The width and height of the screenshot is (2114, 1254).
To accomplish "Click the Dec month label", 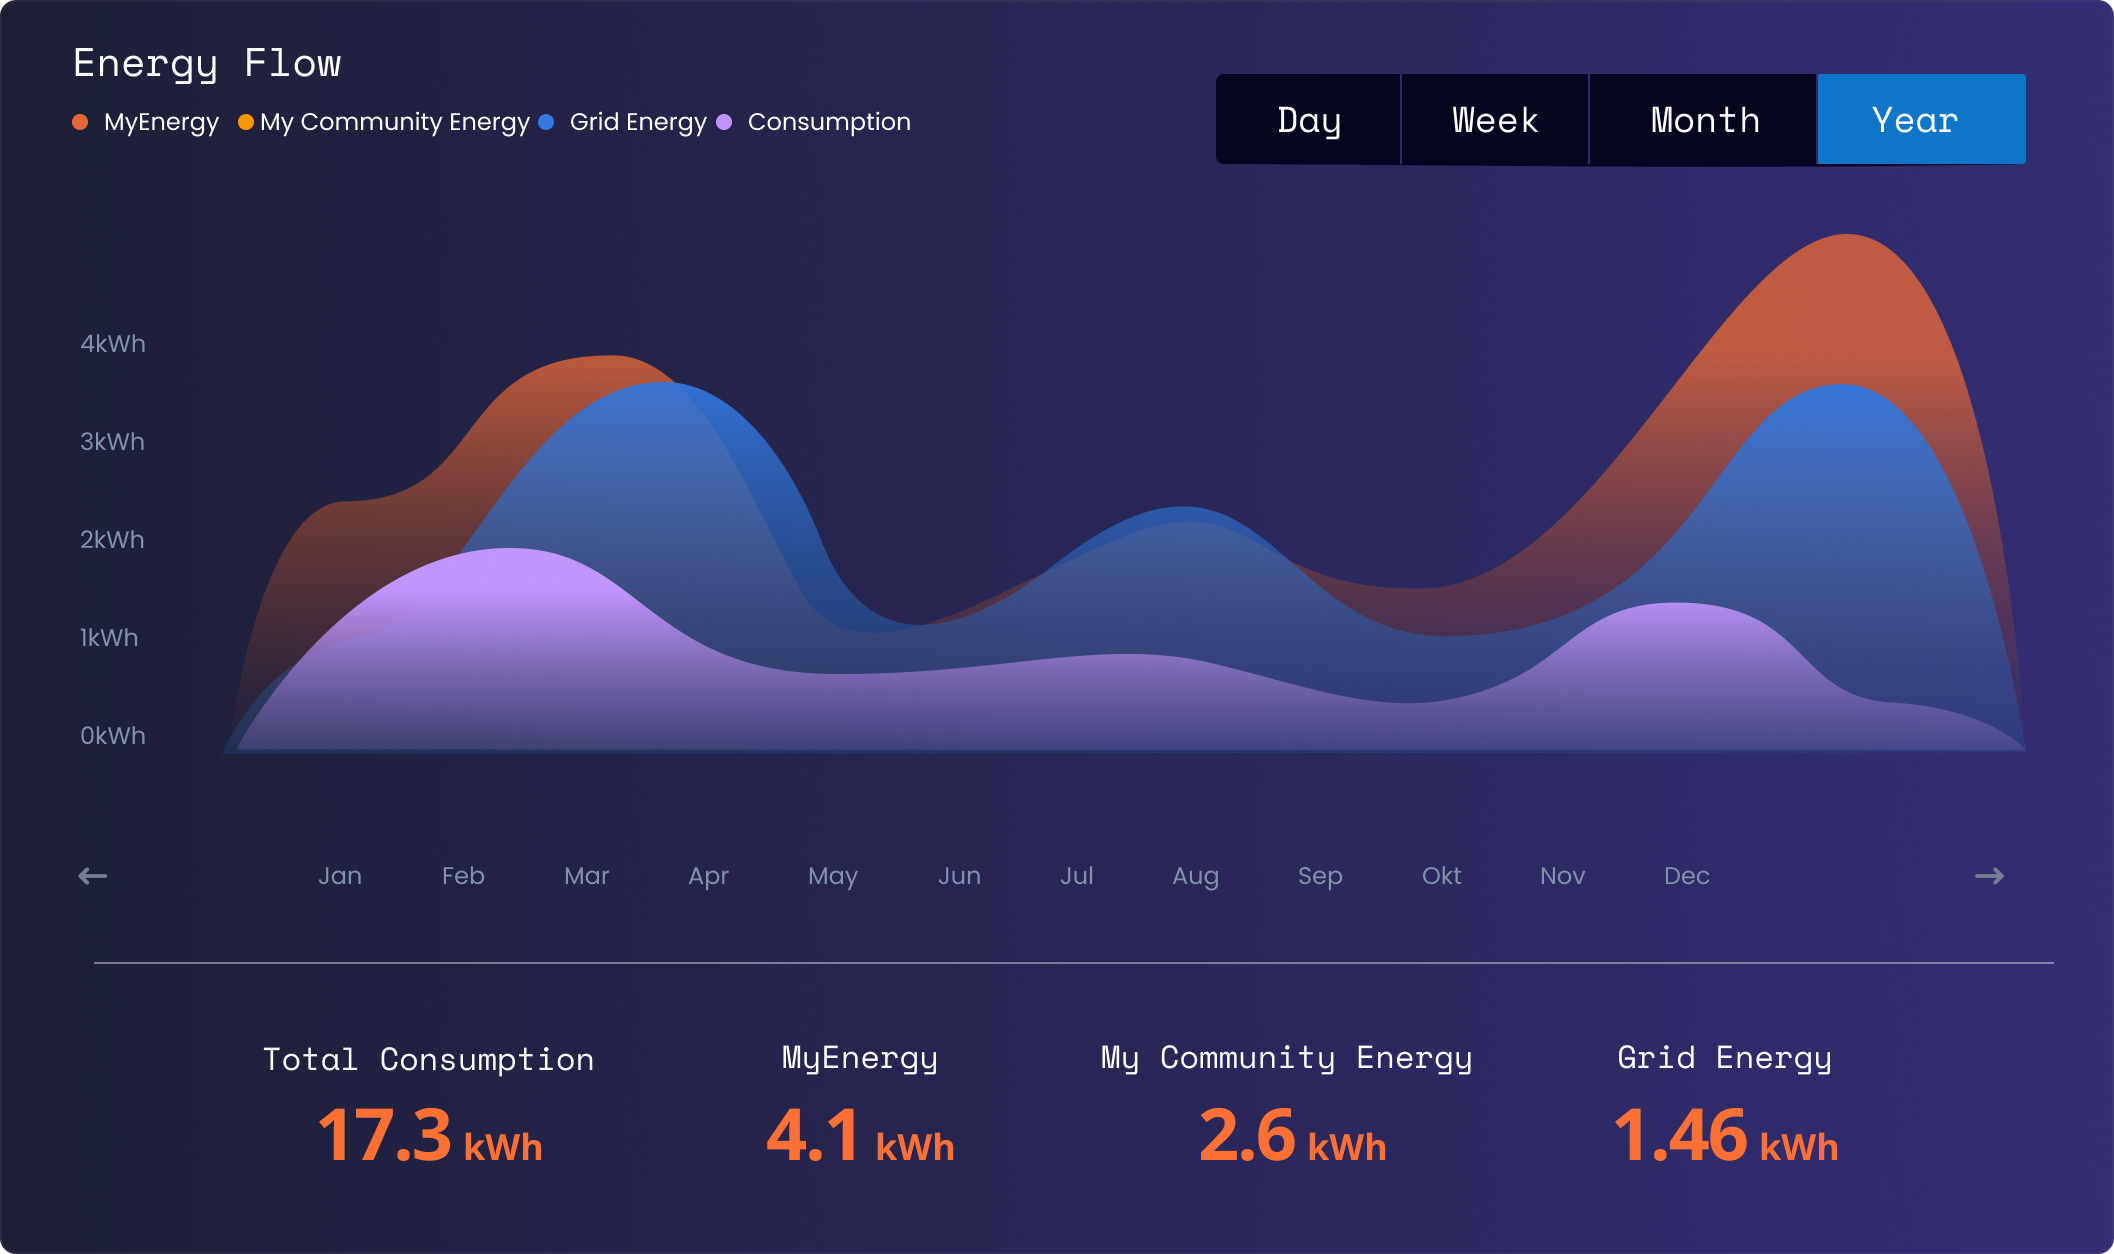I will pyautogui.click(x=1686, y=876).
